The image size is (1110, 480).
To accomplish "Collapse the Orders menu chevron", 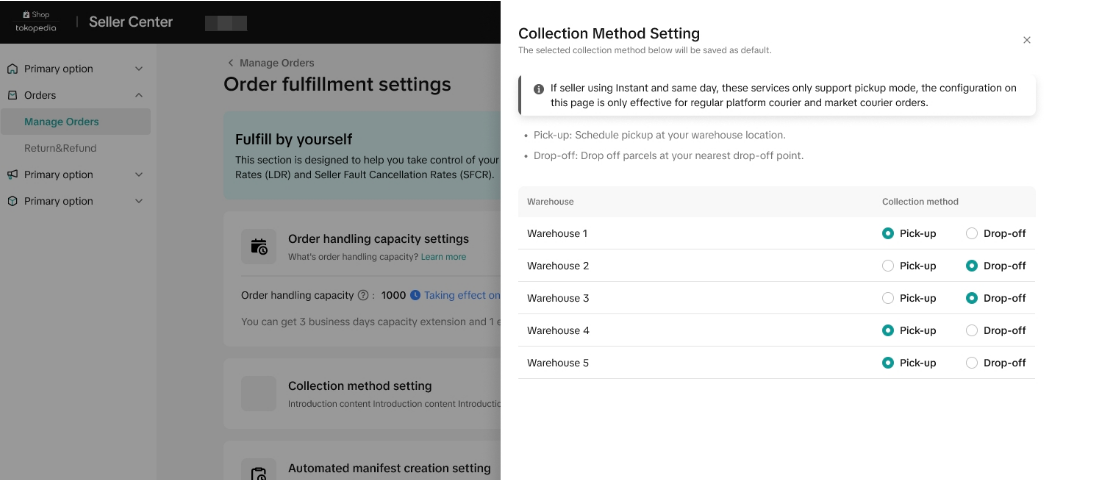I will click(139, 96).
